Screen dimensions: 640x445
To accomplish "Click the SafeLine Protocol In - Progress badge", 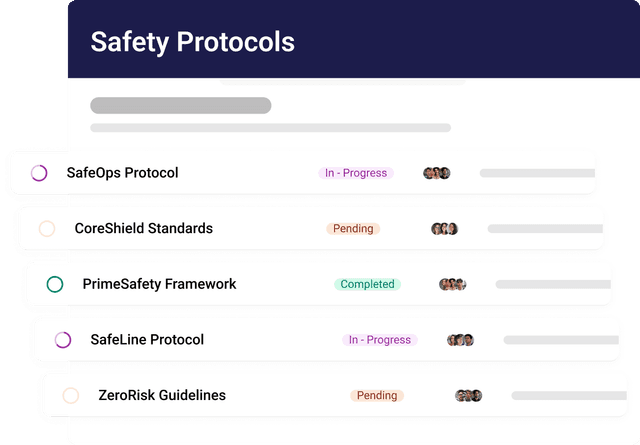I will pyautogui.click(x=380, y=340).
